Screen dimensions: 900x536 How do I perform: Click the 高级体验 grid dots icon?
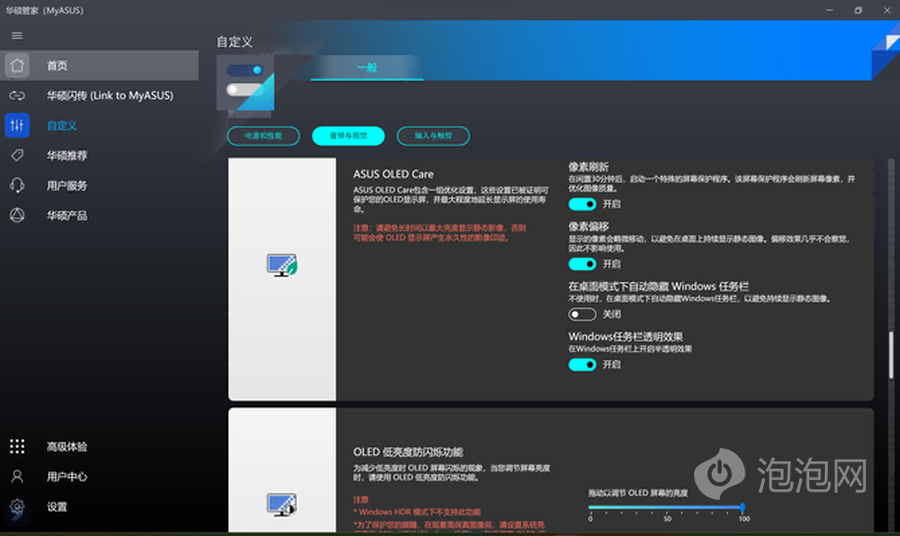tap(17, 446)
